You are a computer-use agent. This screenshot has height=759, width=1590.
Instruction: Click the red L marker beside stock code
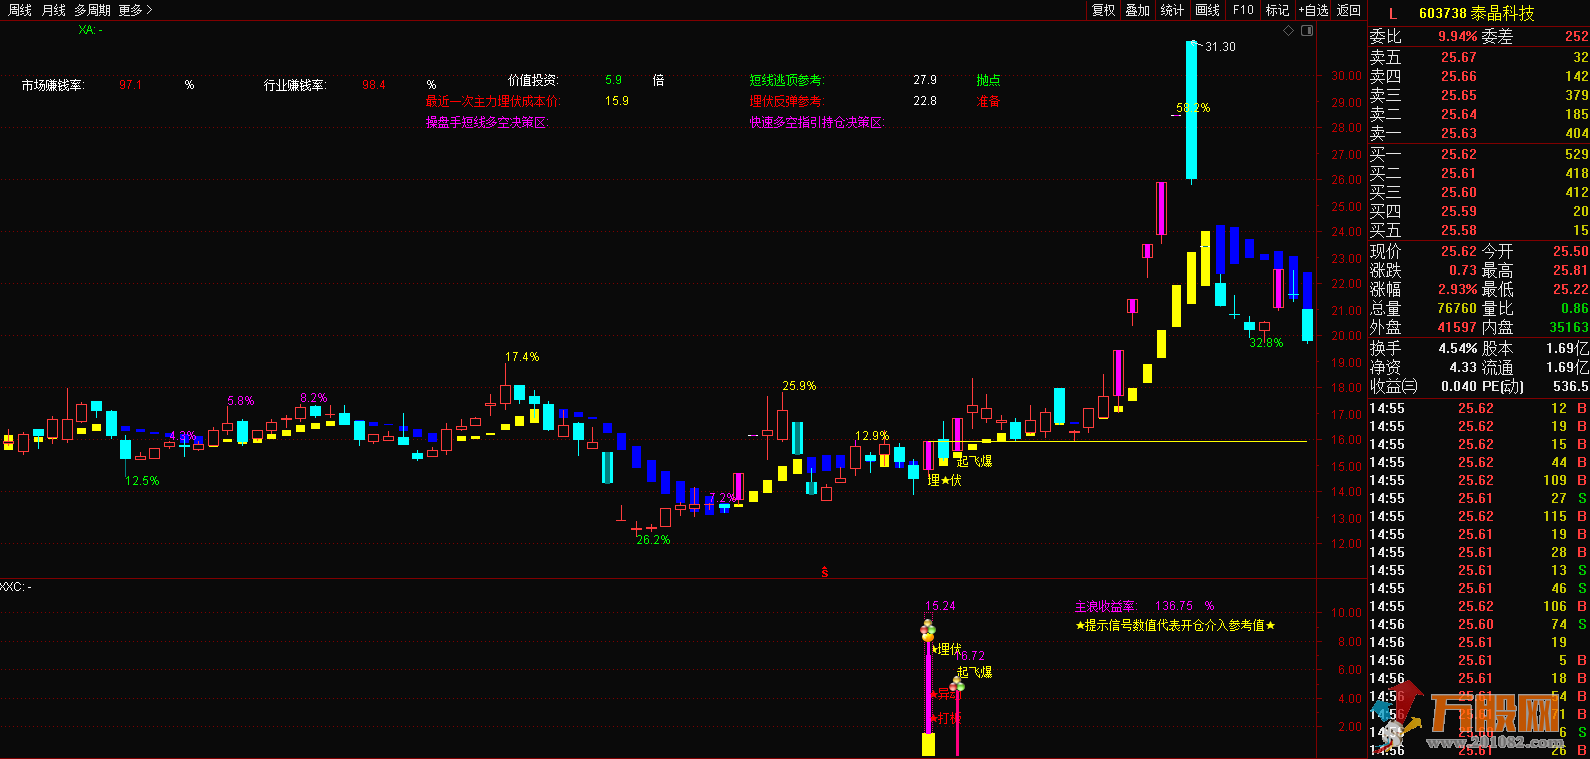tap(1393, 13)
